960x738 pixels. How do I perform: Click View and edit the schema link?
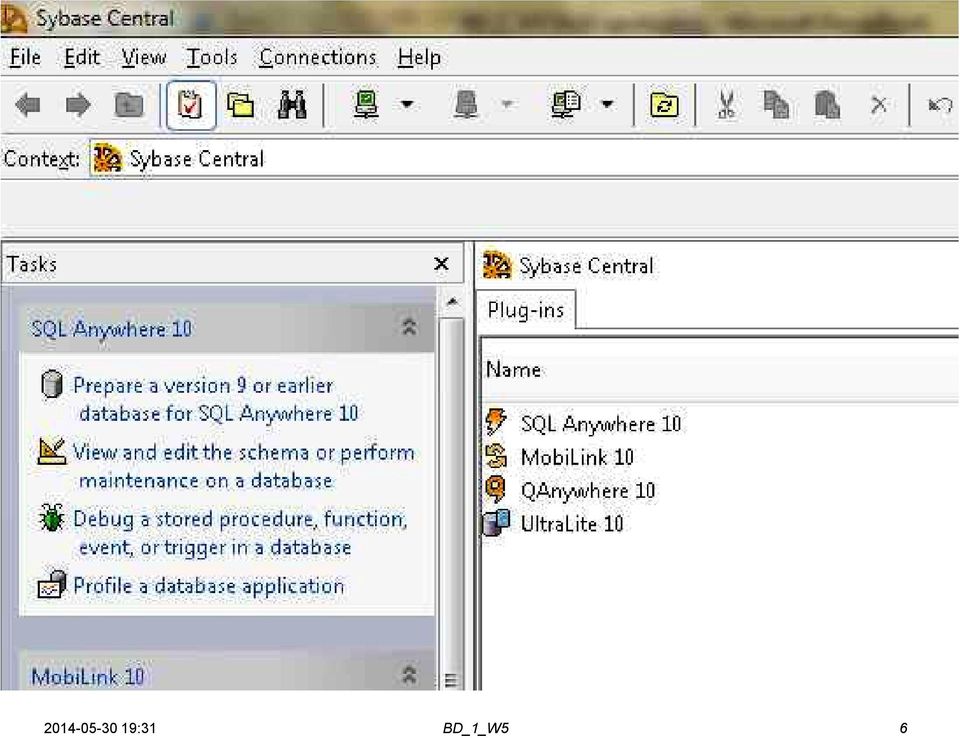pos(244,467)
